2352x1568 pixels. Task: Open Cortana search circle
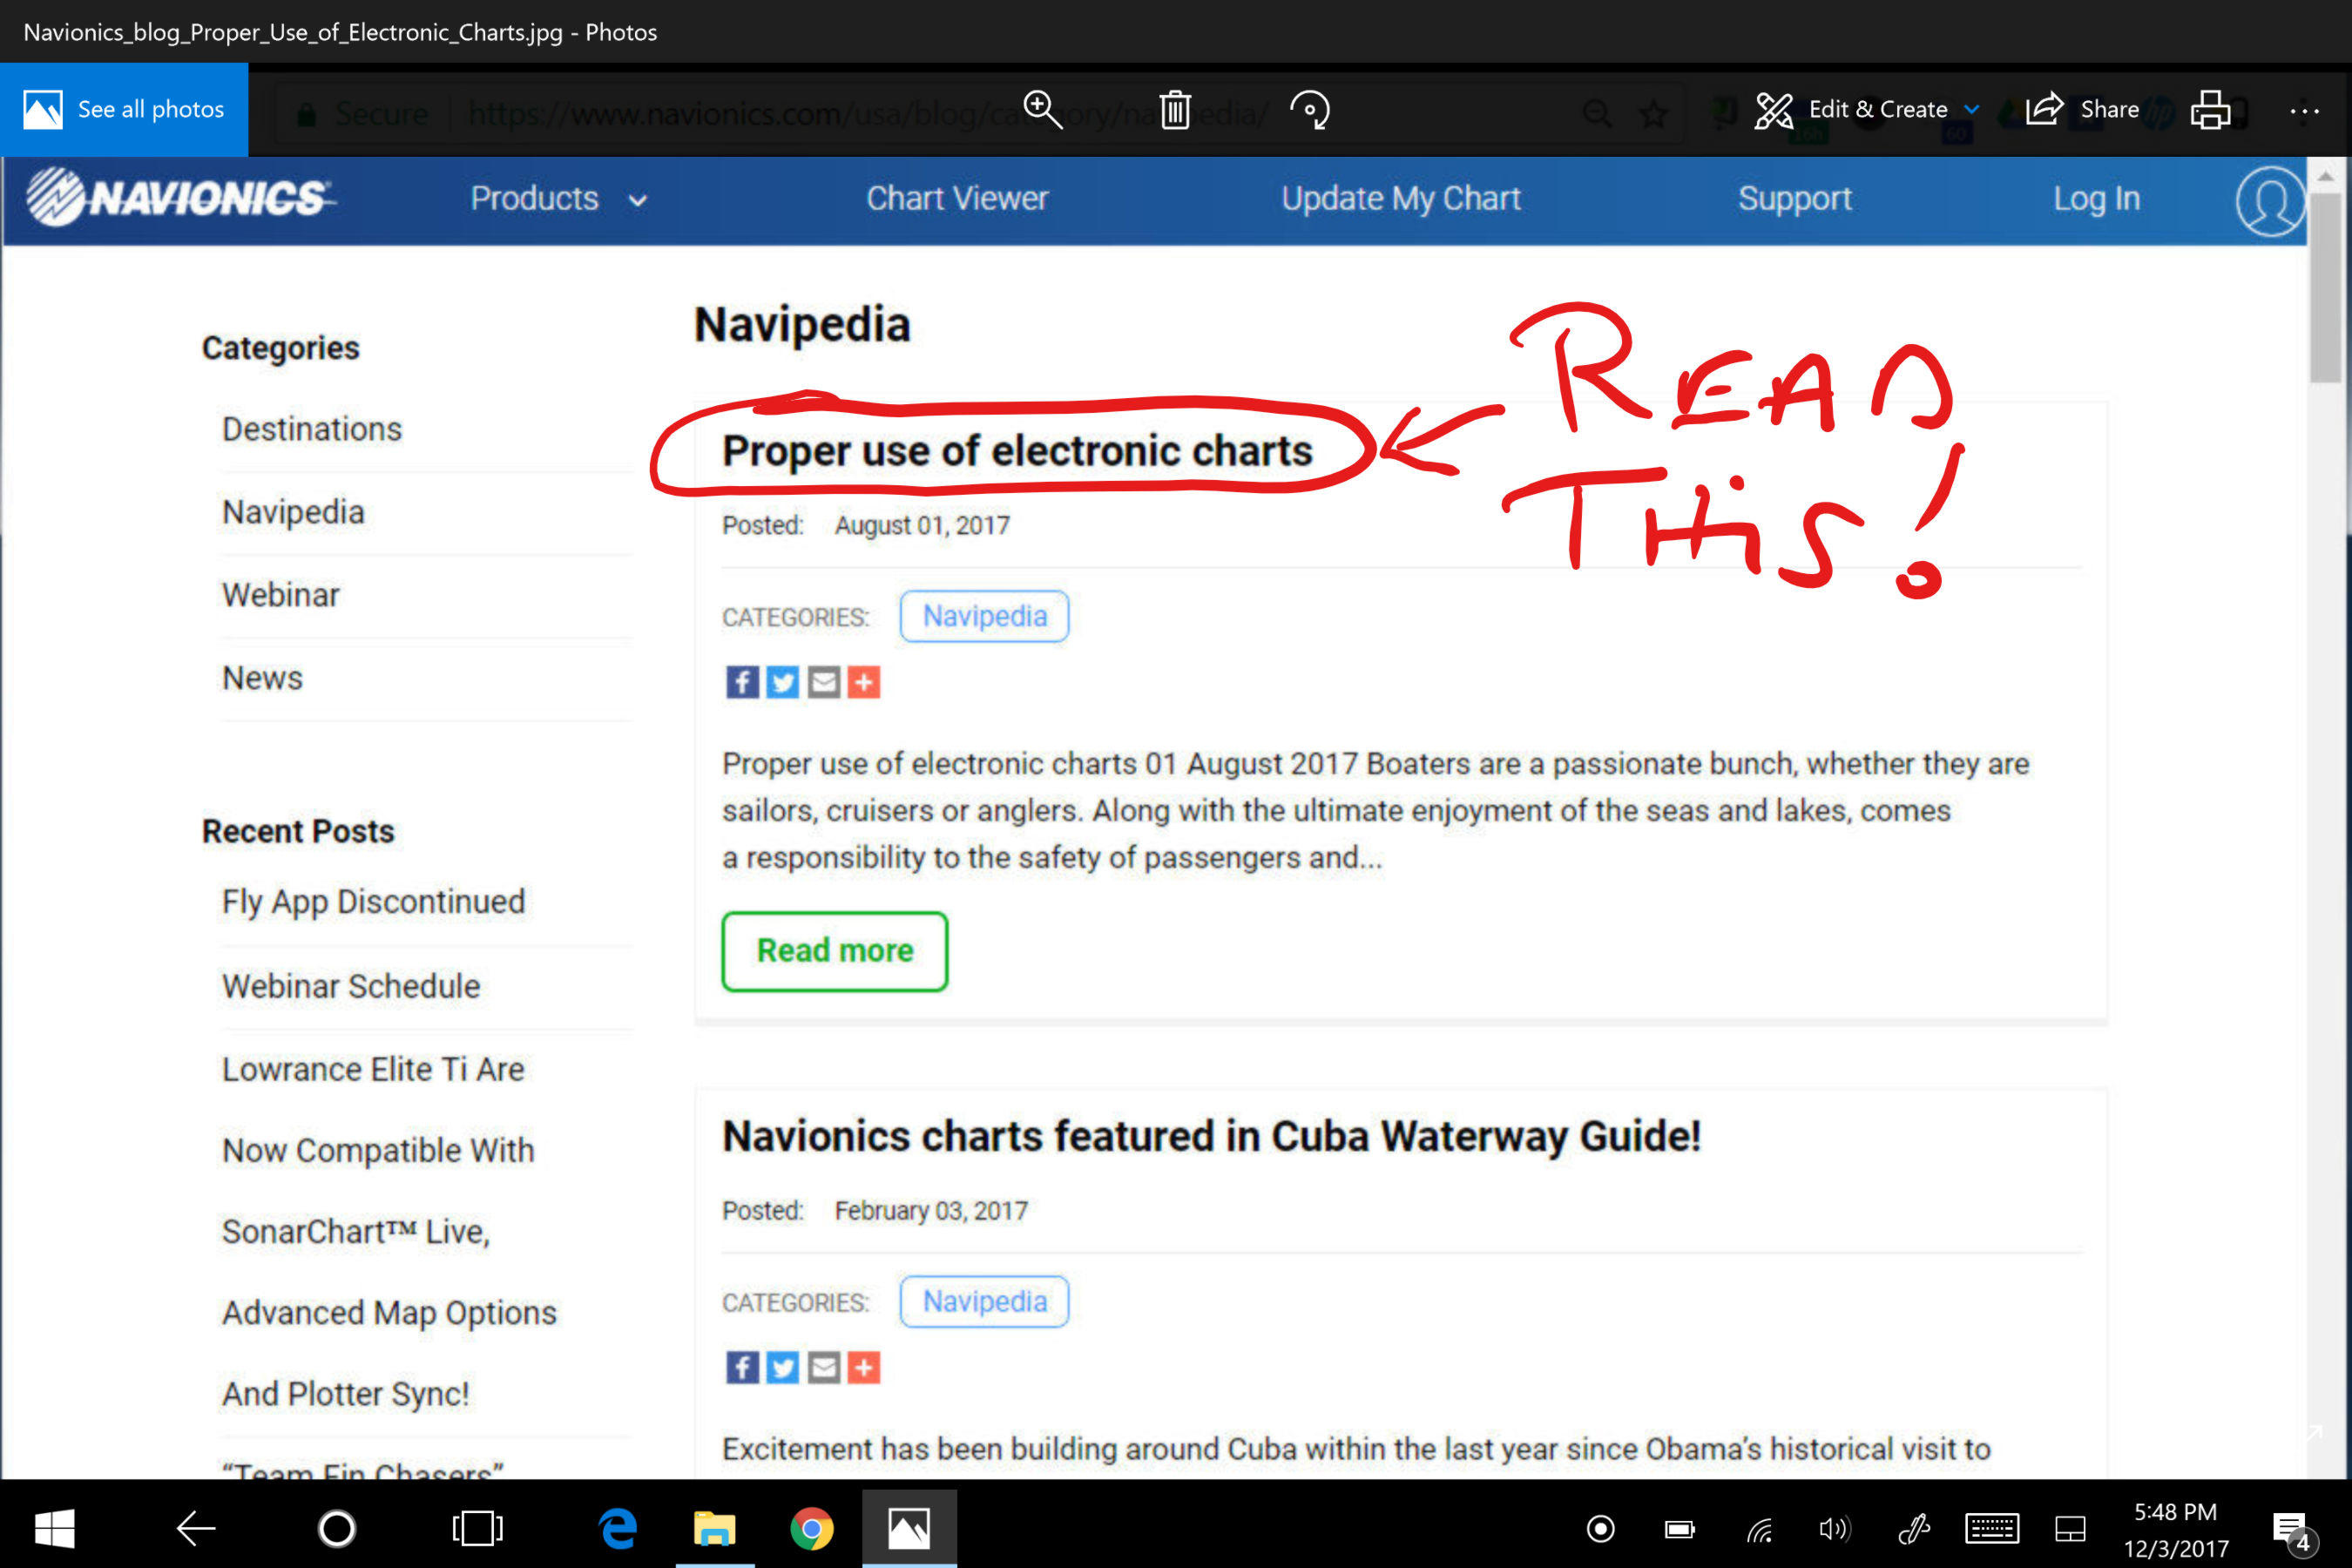336,1528
